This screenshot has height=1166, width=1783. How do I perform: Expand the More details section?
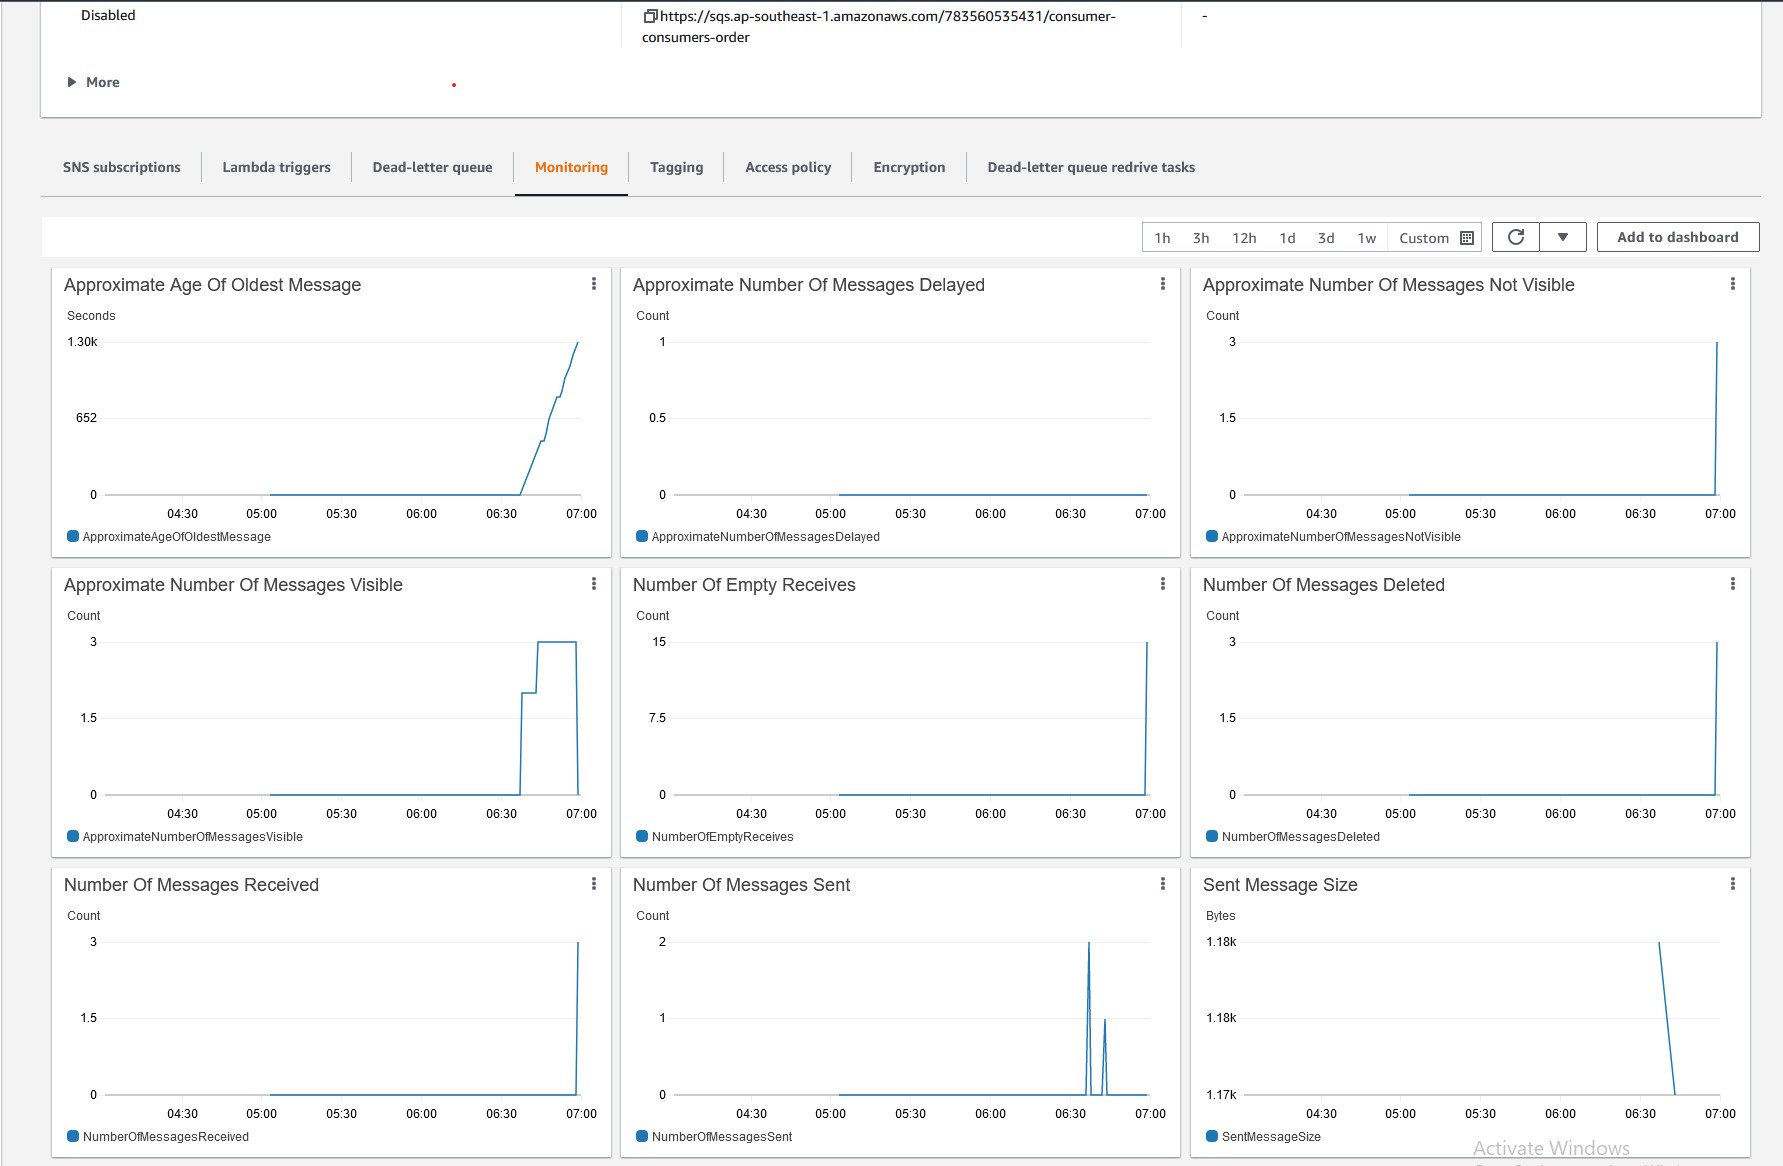point(93,82)
